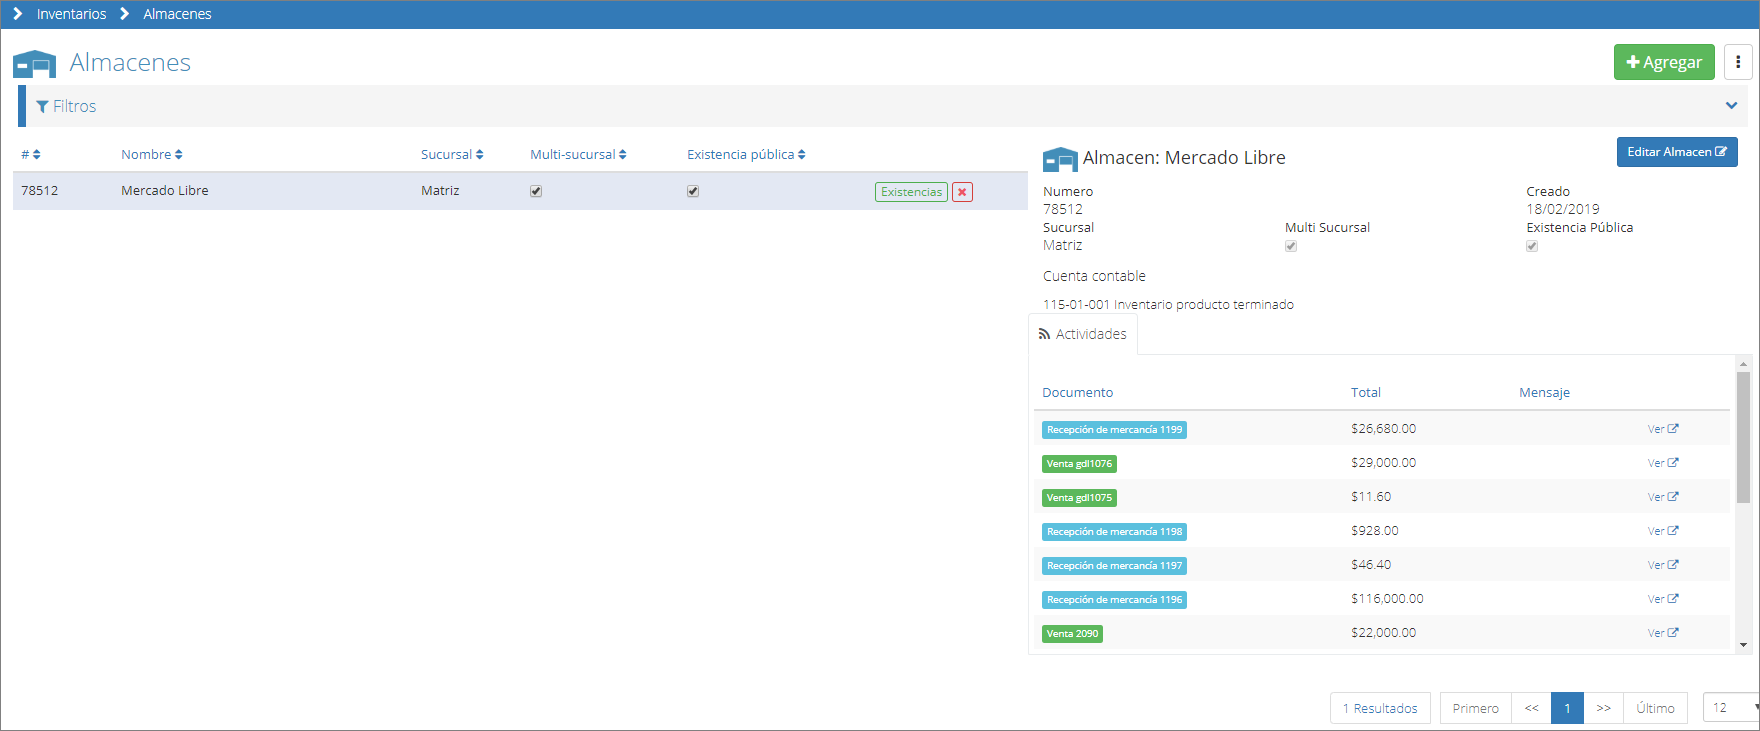This screenshot has height=731, width=1760.
Task: Click the 115-01-001 Inventario producto terminado account
Action: pos(1168,305)
